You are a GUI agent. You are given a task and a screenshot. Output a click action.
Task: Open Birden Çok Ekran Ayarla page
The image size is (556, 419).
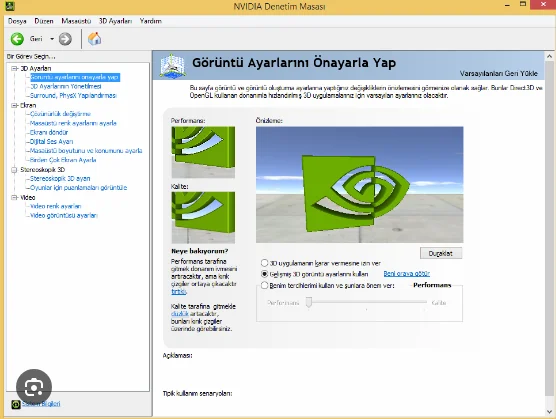[x=63, y=160]
